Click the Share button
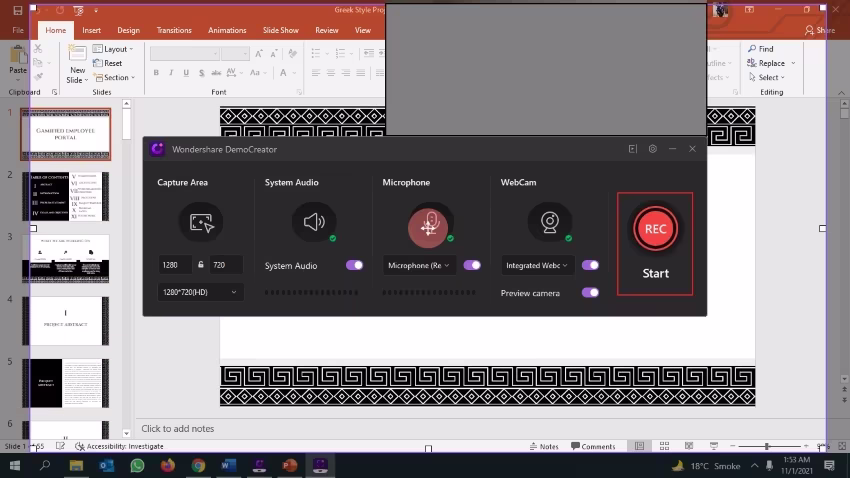This screenshot has height=478, width=850. click(x=820, y=30)
